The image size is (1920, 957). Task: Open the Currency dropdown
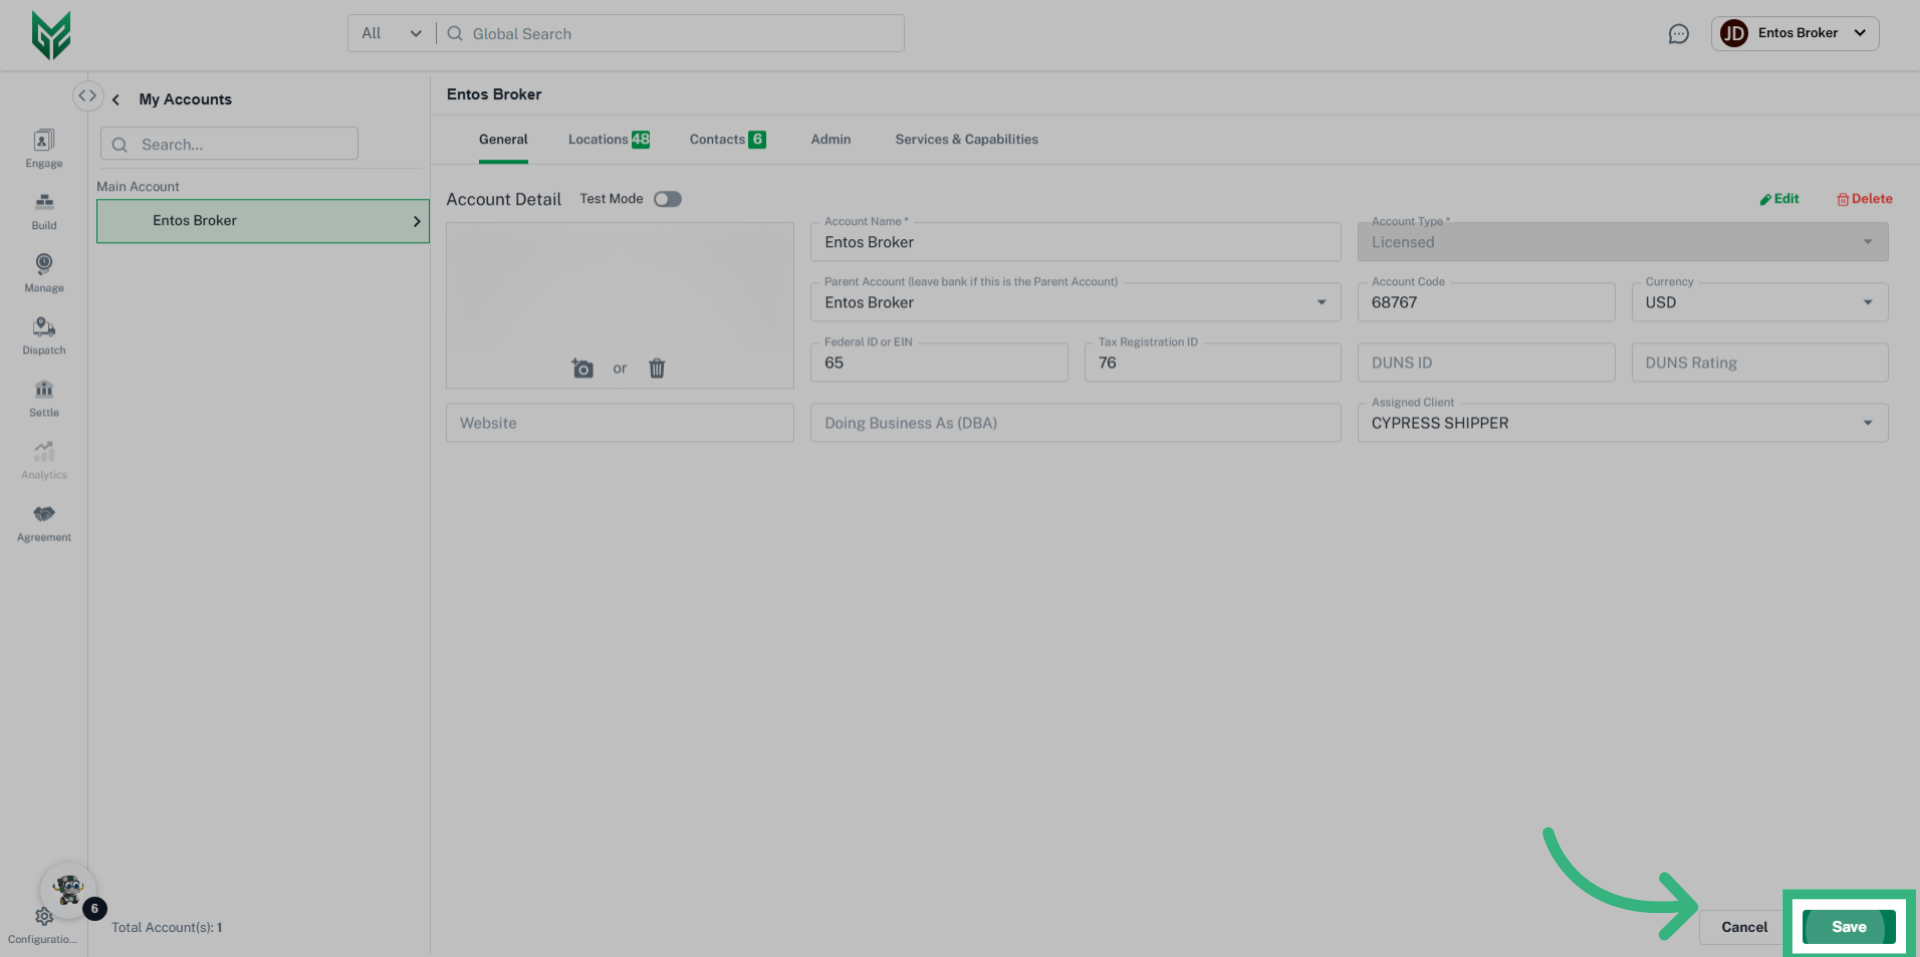pyautogui.click(x=1760, y=302)
